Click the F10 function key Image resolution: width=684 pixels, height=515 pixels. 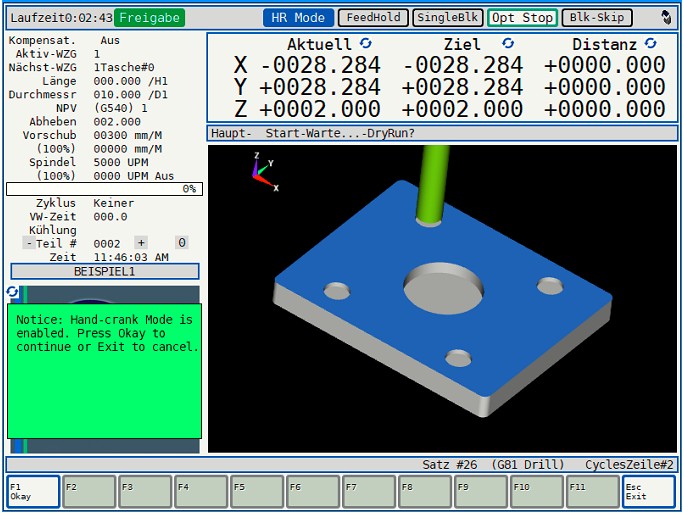coord(537,492)
